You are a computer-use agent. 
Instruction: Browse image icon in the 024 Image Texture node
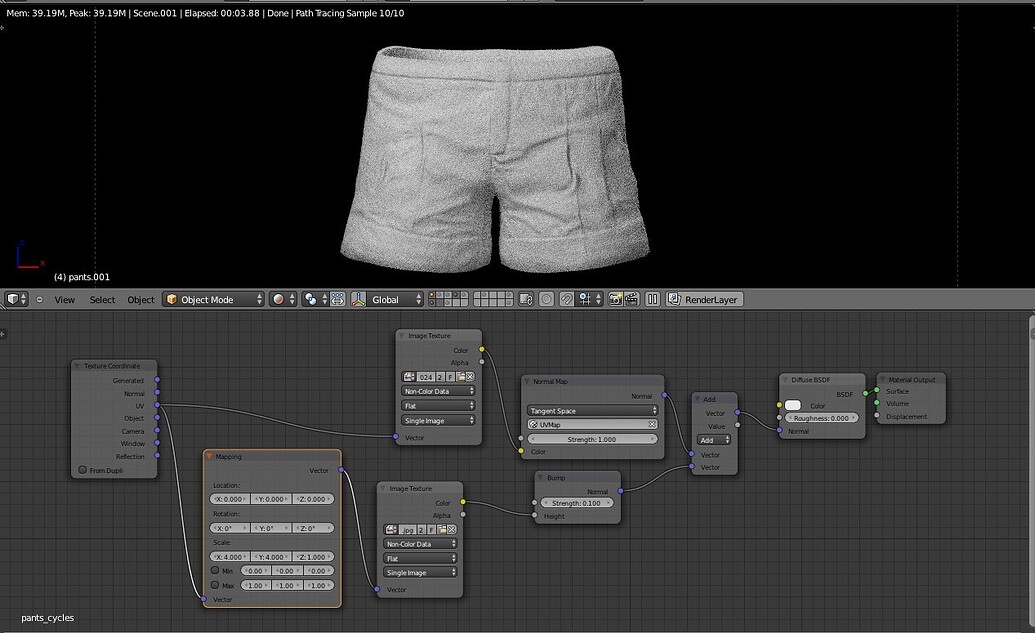pyautogui.click(x=409, y=377)
